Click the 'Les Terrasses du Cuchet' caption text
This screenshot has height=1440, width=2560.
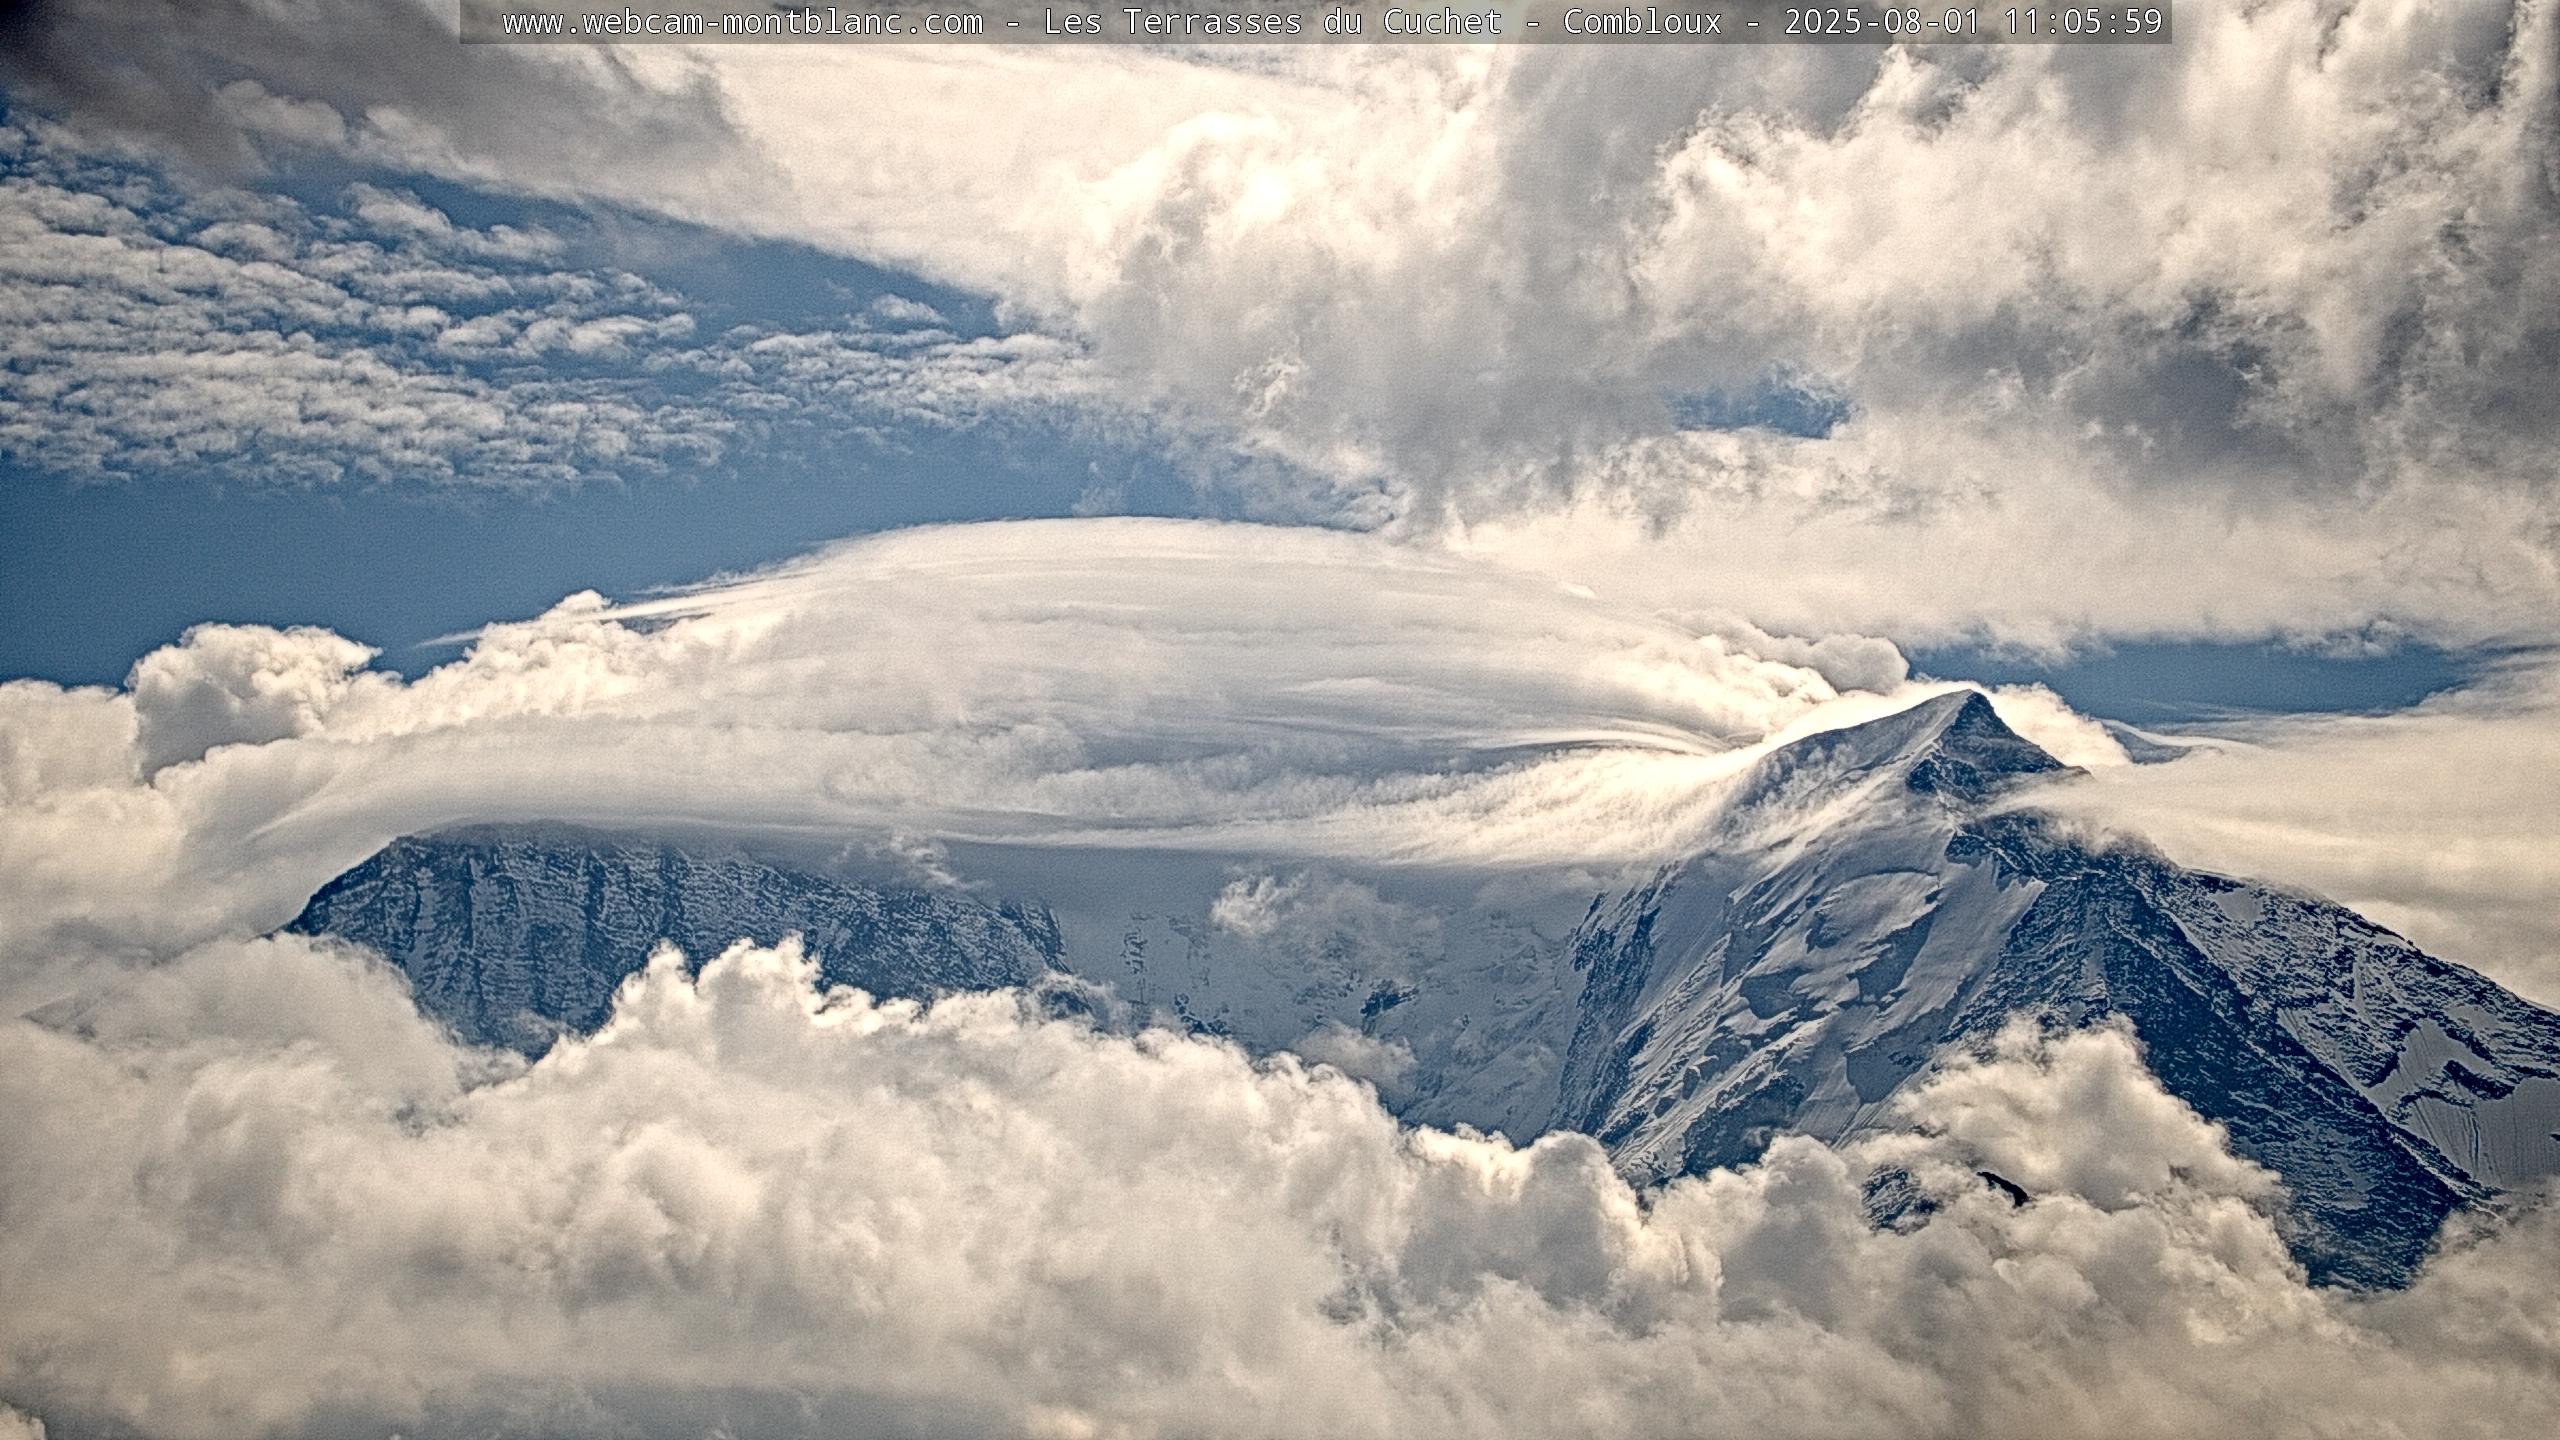[x=1273, y=22]
